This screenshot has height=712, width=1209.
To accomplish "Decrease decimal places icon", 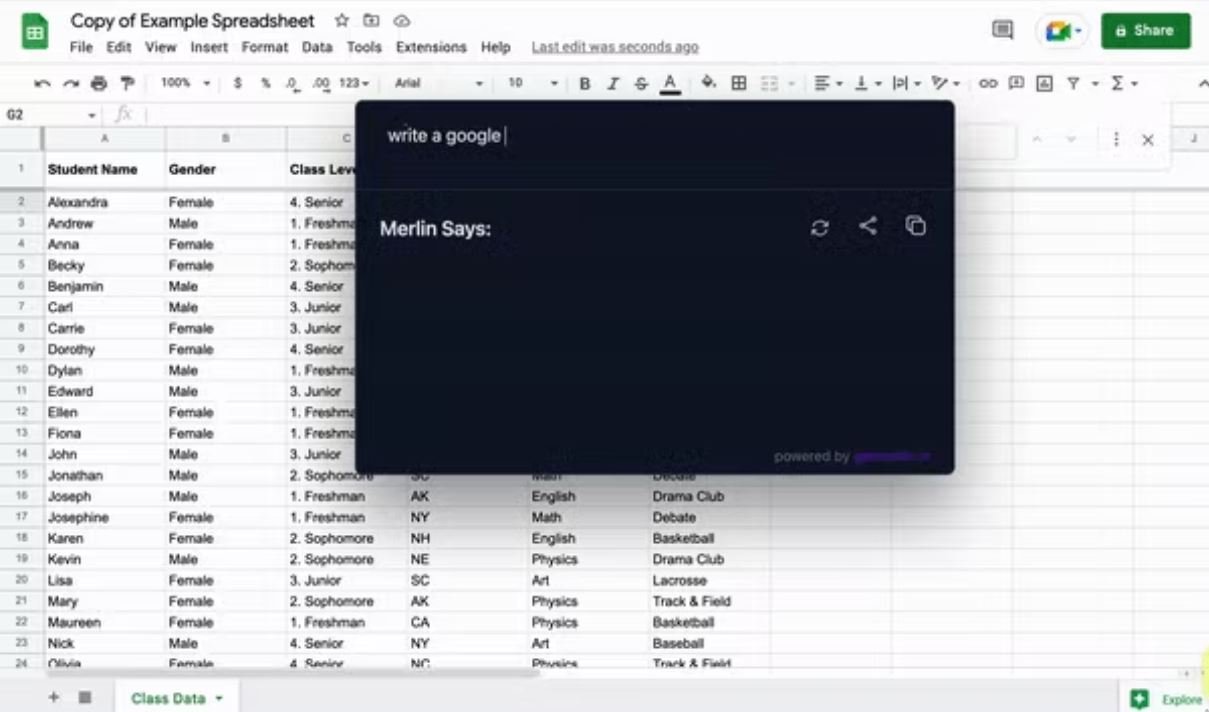I will point(293,84).
